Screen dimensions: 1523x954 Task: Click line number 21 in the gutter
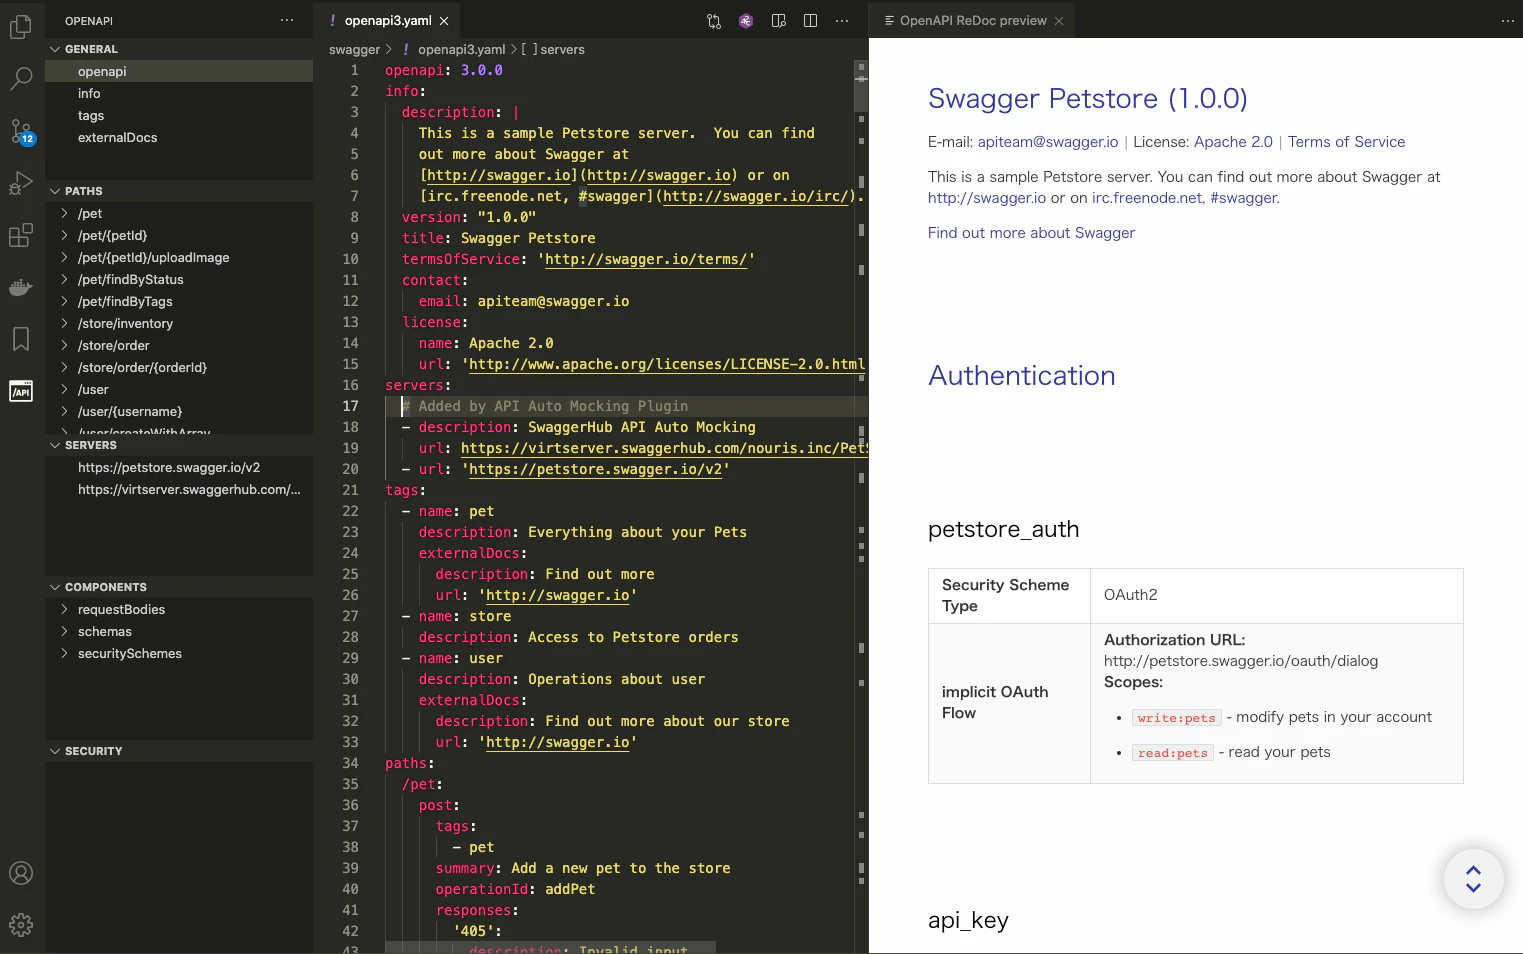tap(350, 490)
